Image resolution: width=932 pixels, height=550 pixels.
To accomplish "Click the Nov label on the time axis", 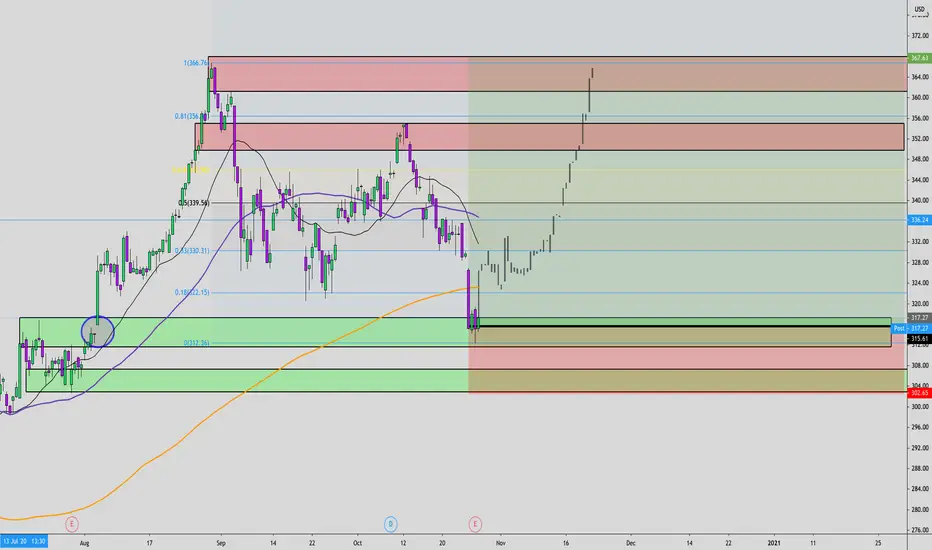I will [500, 543].
